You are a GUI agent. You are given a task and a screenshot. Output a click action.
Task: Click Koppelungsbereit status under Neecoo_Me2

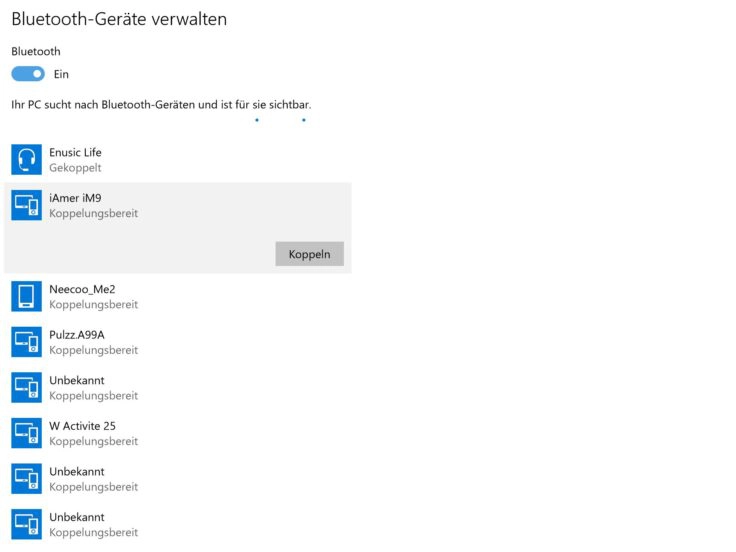coord(93,305)
